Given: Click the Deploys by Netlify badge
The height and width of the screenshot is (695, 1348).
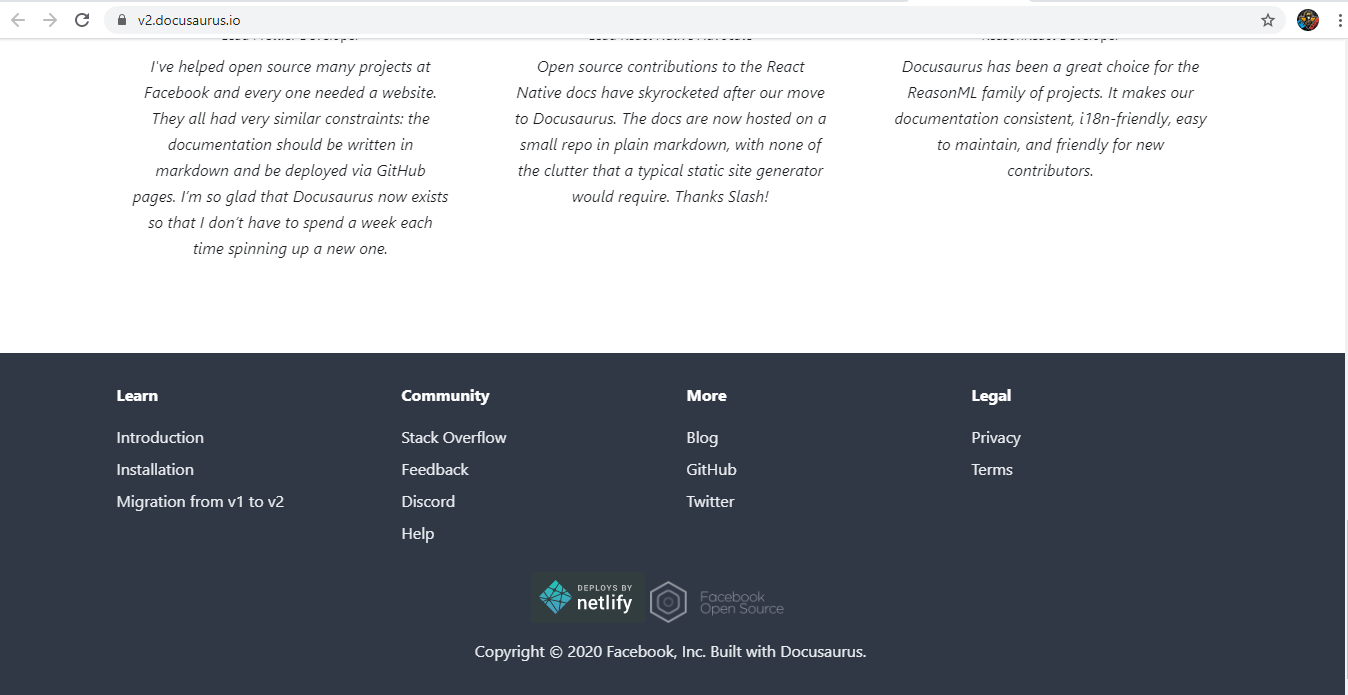Looking at the screenshot, I should pyautogui.click(x=588, y=597).
